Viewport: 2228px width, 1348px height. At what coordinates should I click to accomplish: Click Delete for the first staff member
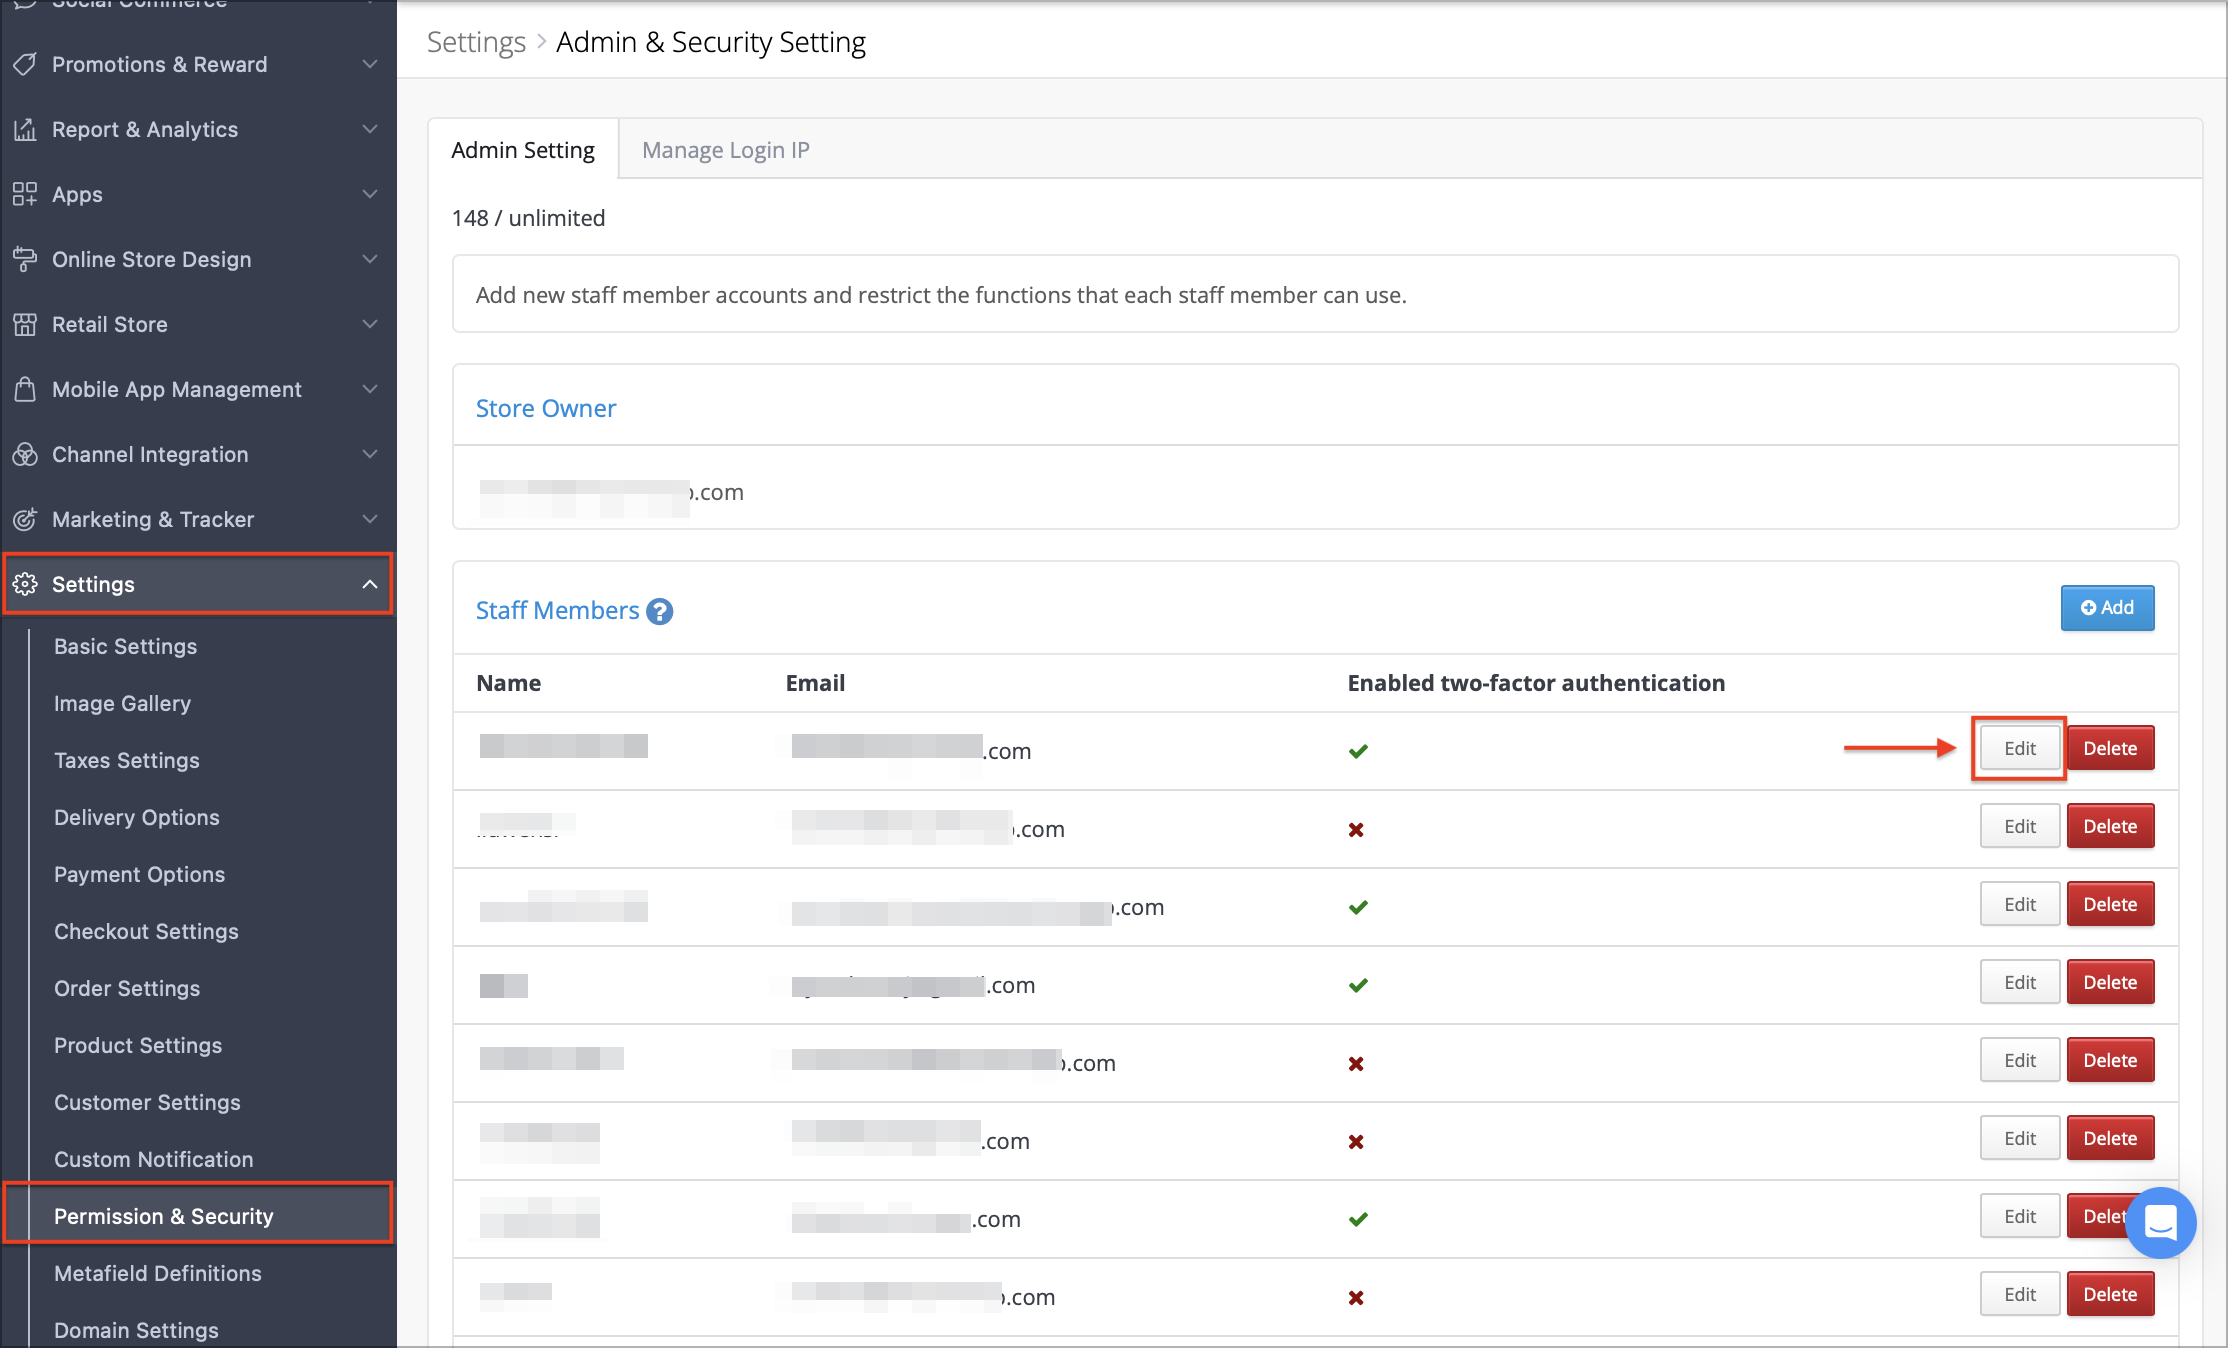tap(2110, 748)
